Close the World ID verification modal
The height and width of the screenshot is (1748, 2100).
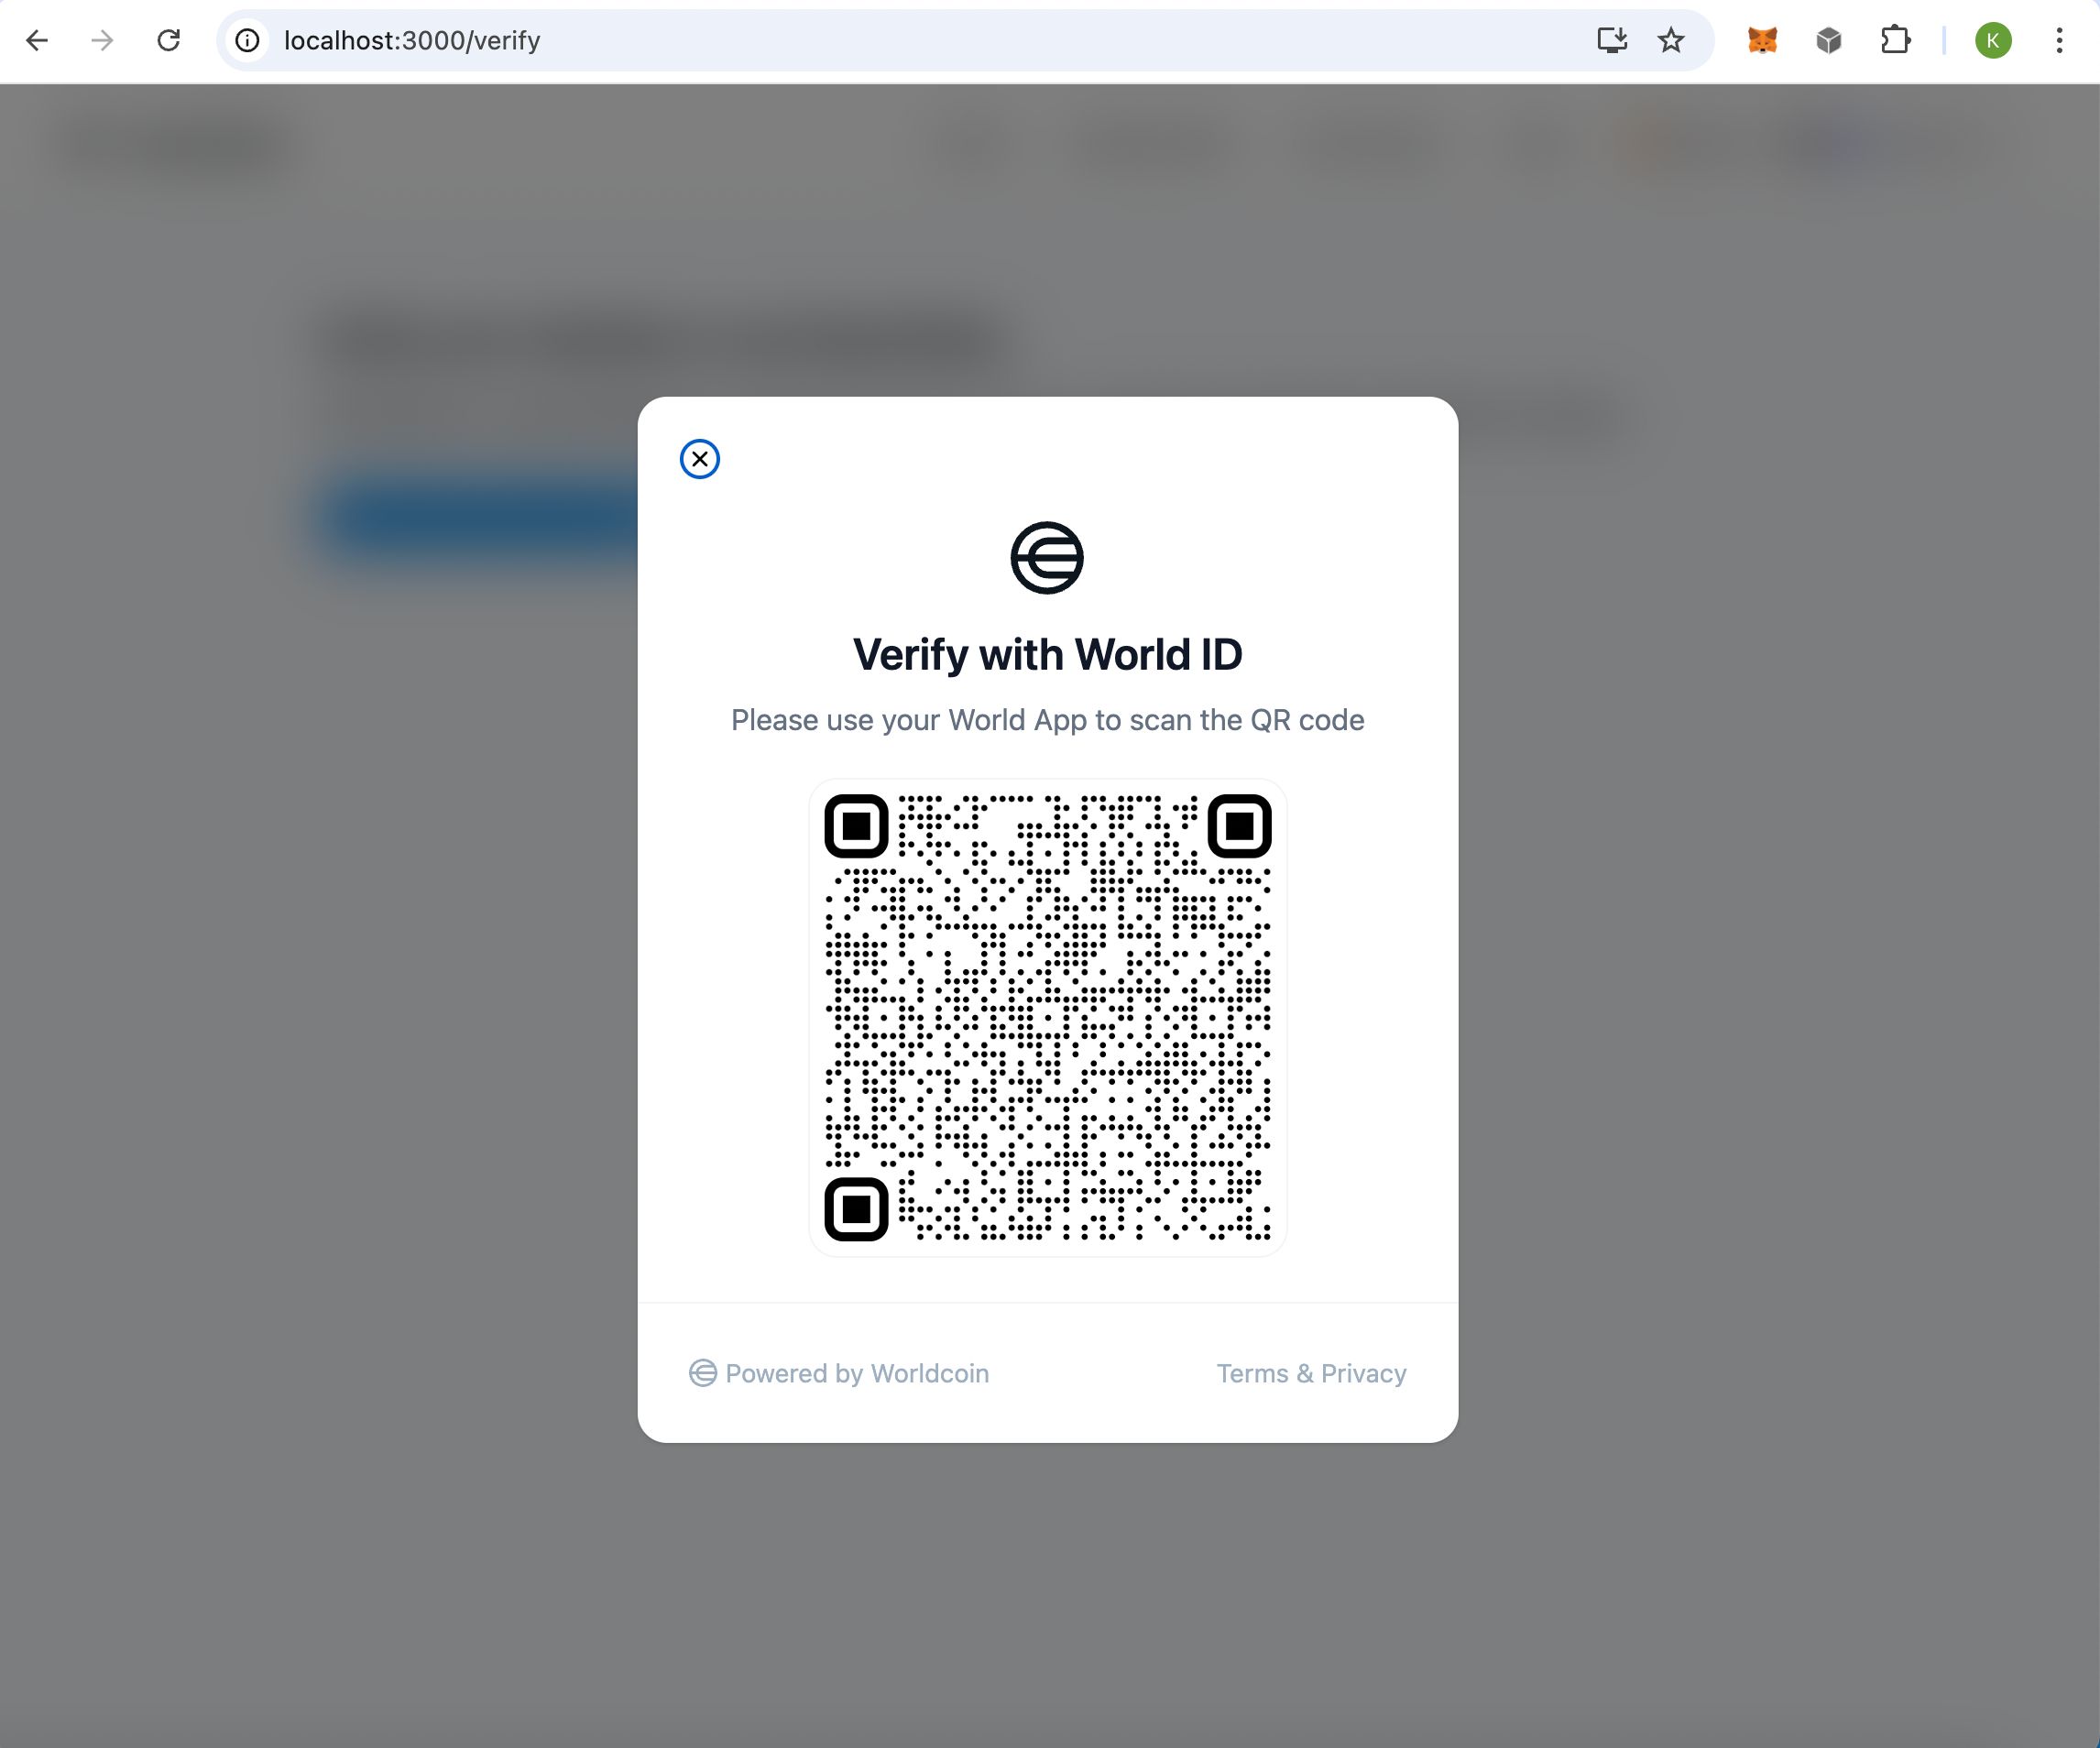(699, 459)
